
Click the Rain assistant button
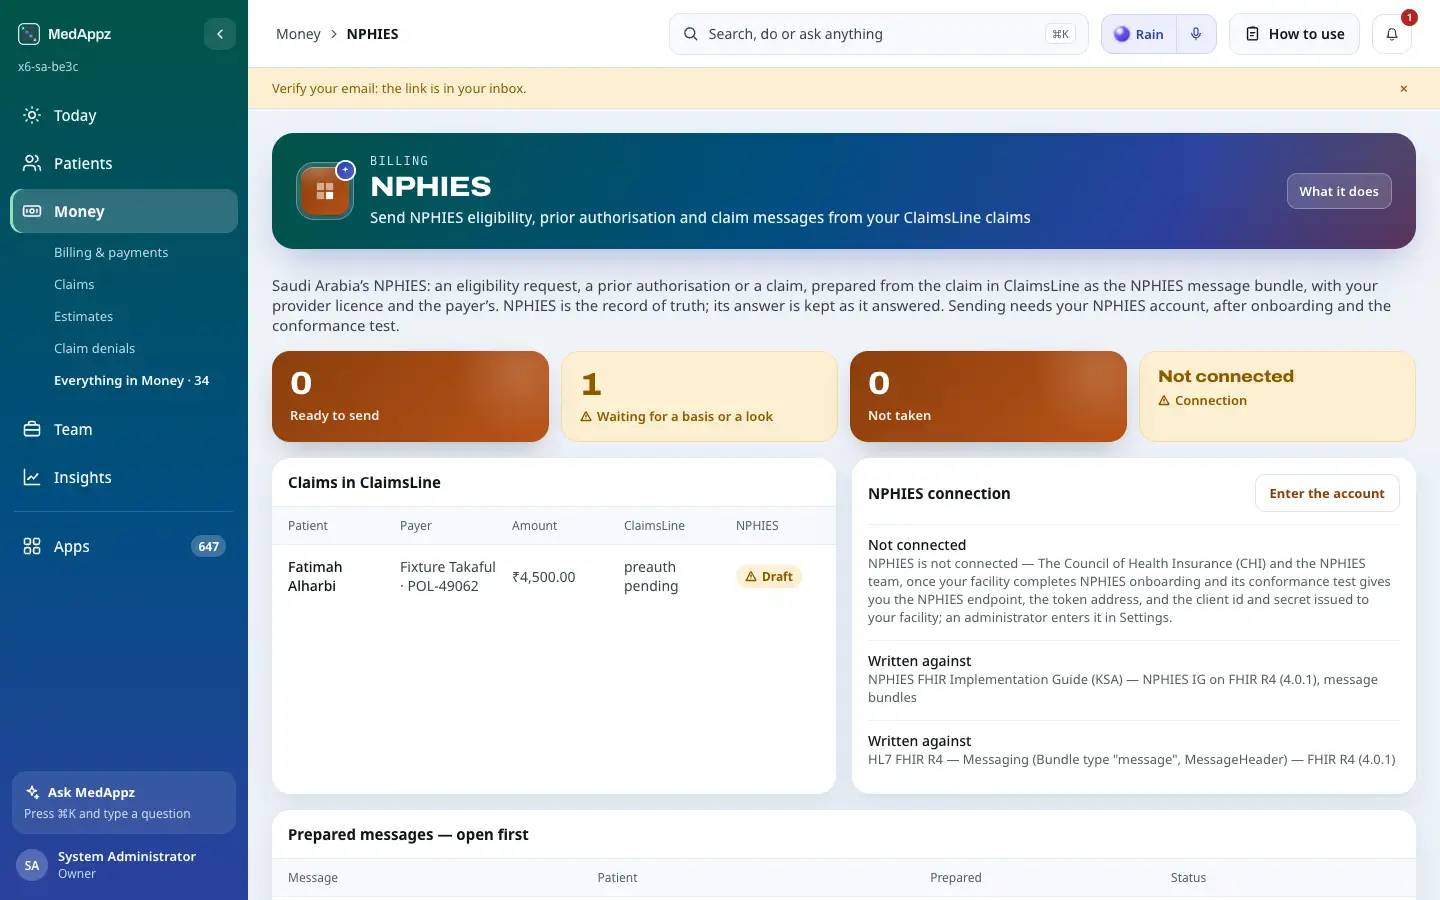1139,34
